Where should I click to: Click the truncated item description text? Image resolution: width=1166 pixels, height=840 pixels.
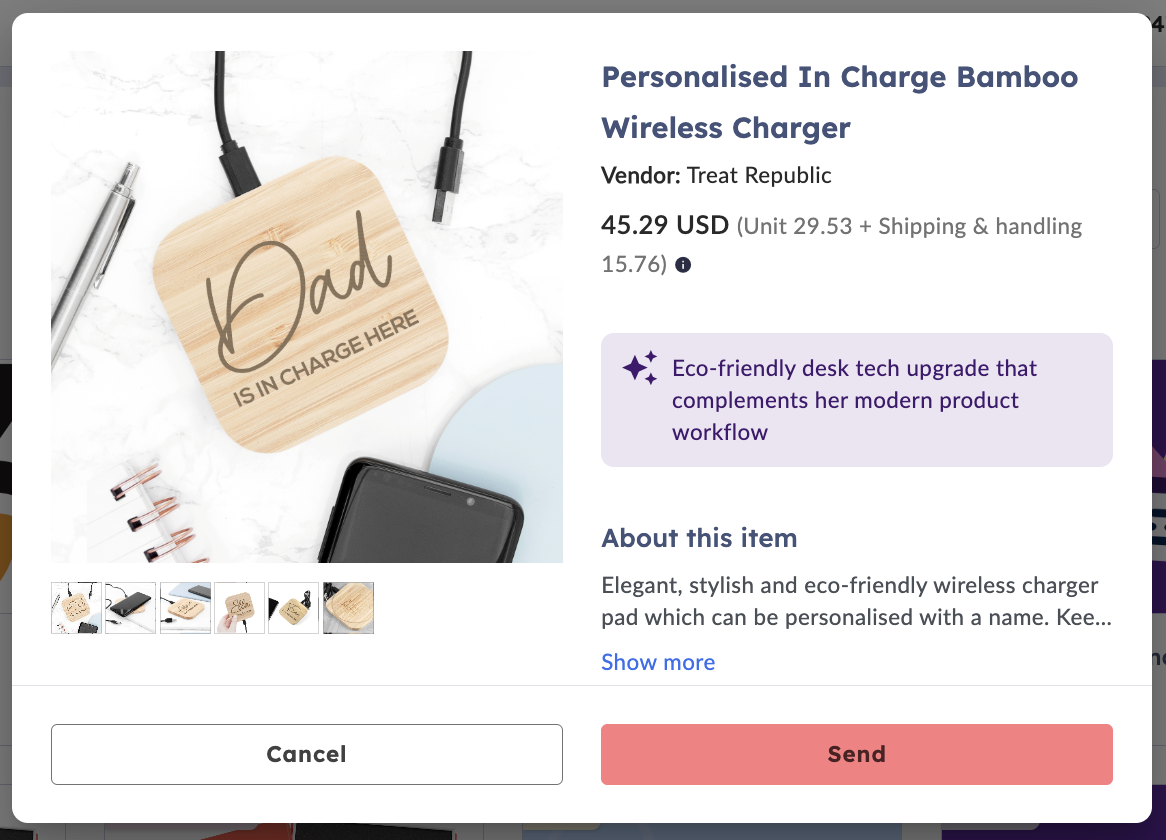click(x=857, y=601)
